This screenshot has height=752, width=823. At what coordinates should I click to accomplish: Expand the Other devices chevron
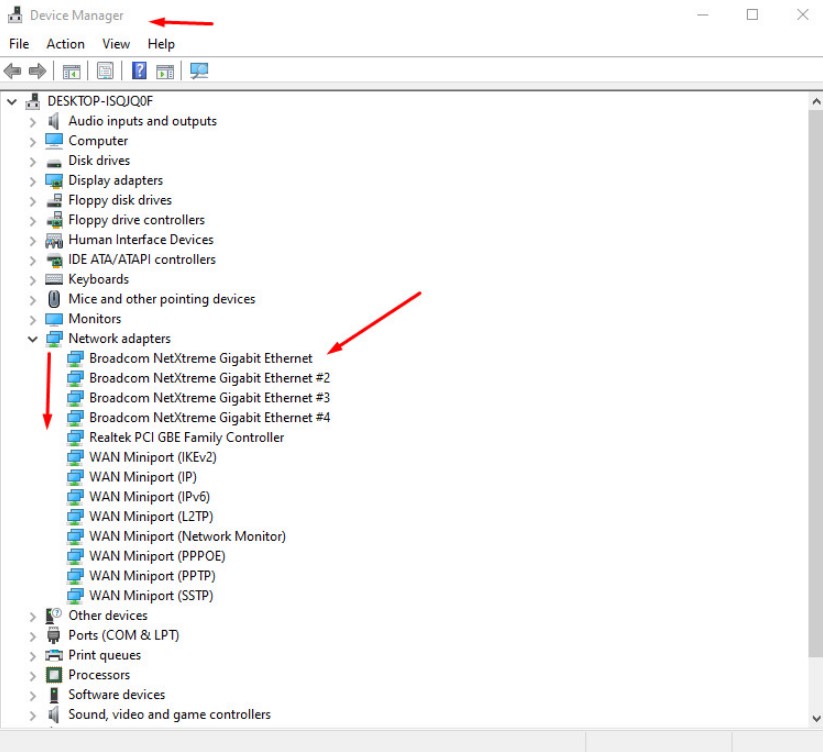(33, 616)
